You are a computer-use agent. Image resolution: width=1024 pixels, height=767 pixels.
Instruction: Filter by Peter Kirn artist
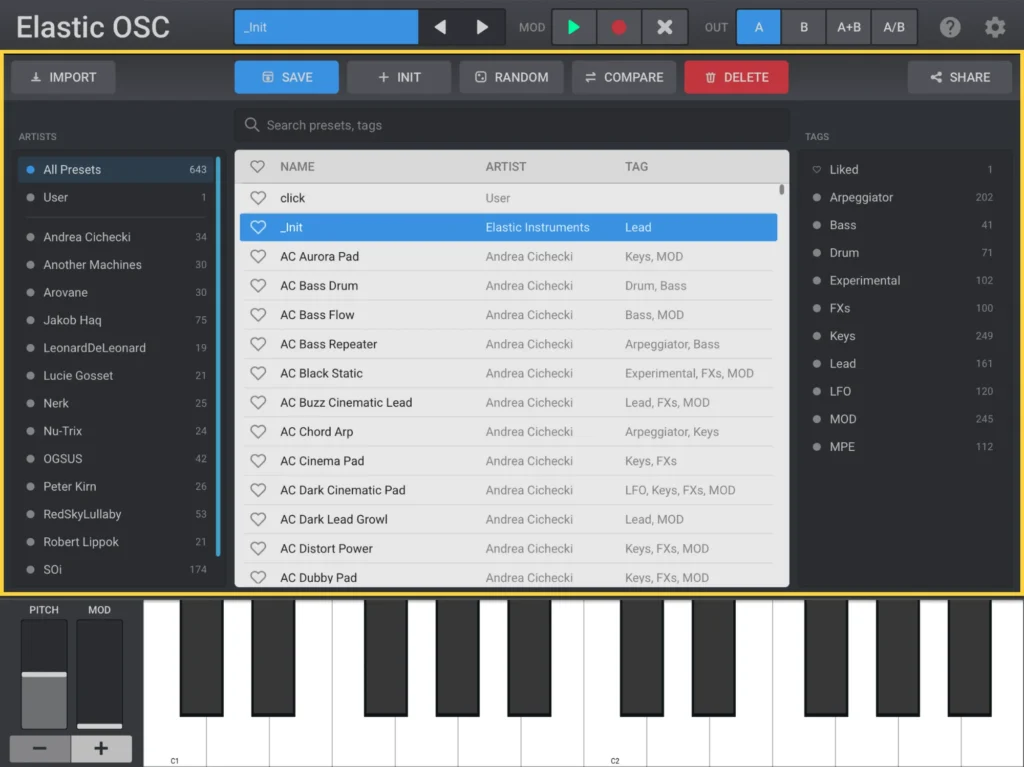[x=116, y=486]
